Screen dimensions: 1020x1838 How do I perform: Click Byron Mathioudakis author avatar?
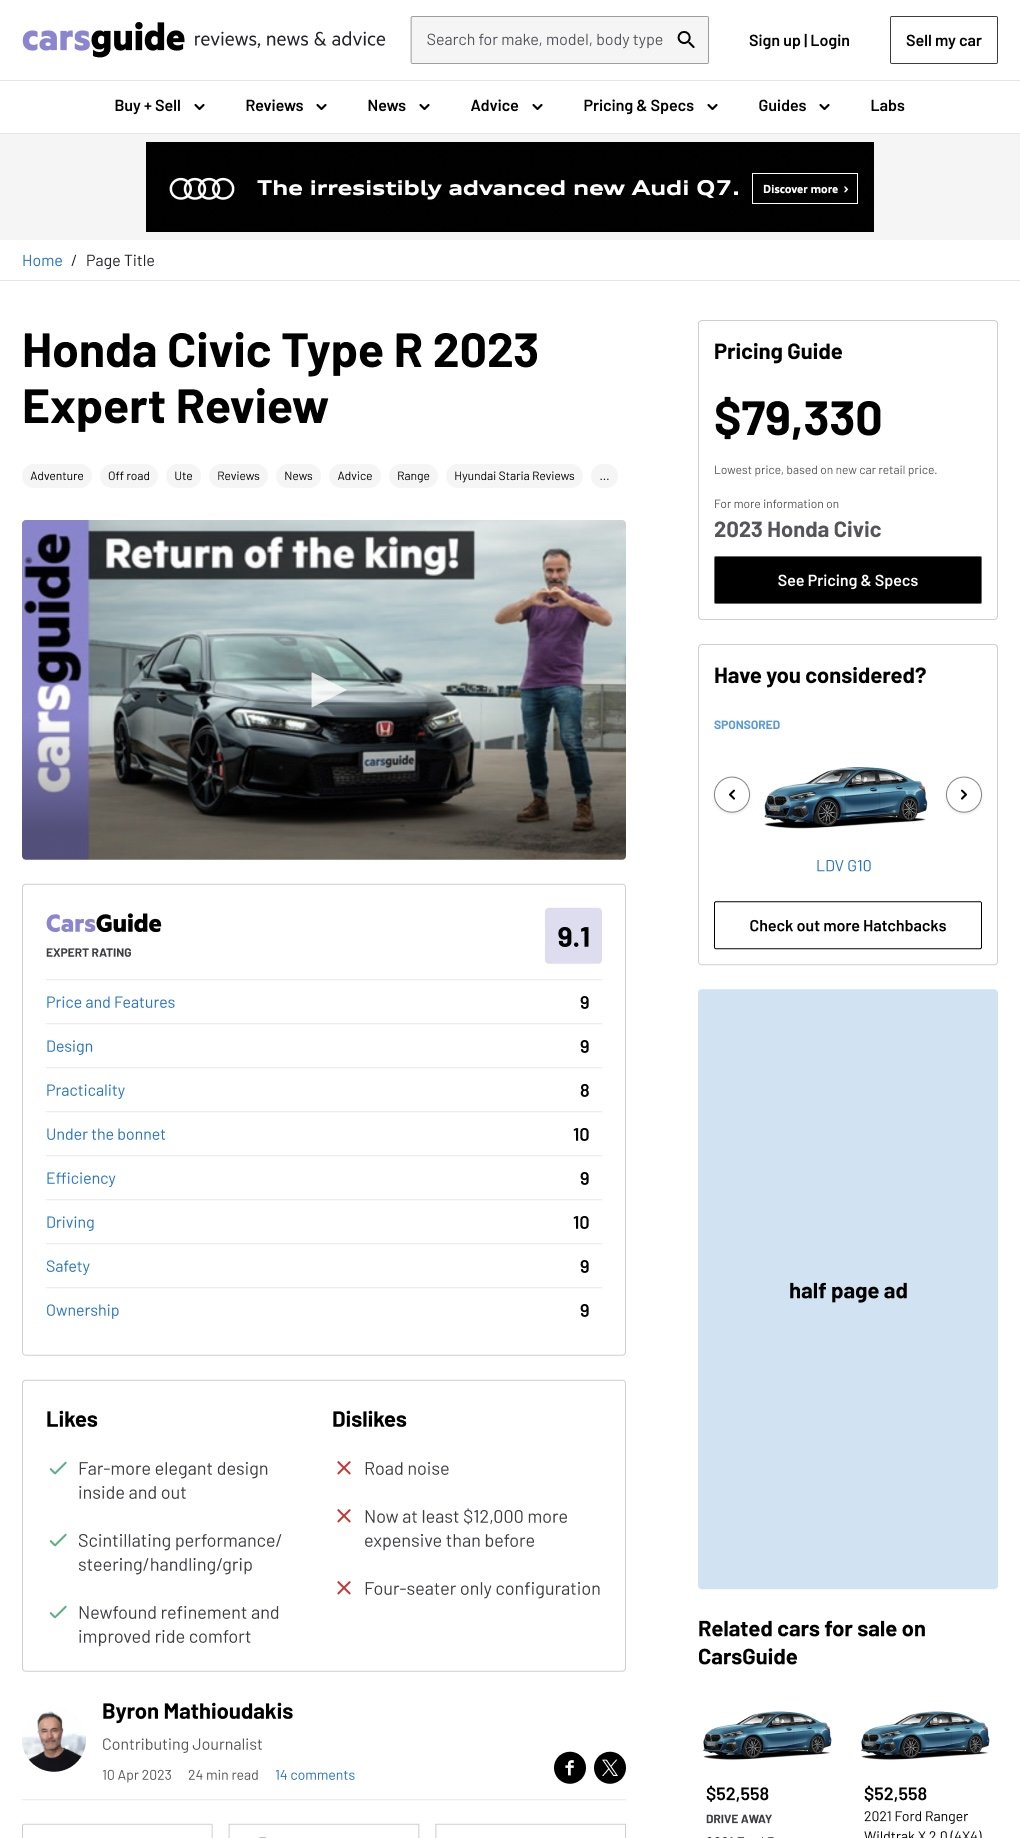(54, 1741)
